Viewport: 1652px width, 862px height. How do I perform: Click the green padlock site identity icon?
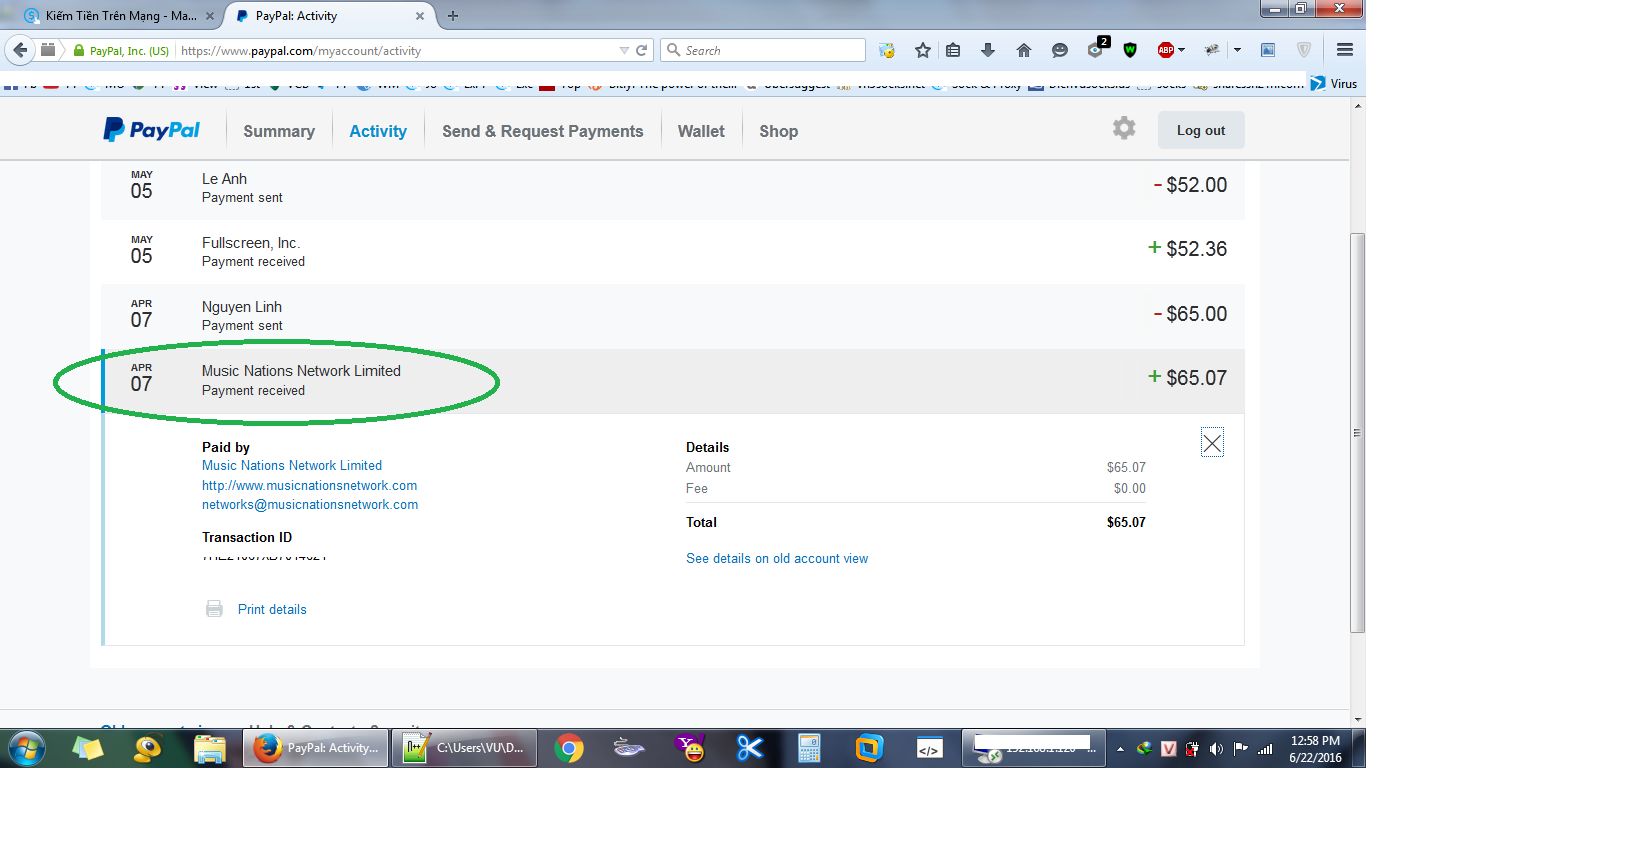pyautogui.click(x=79, y=50)
